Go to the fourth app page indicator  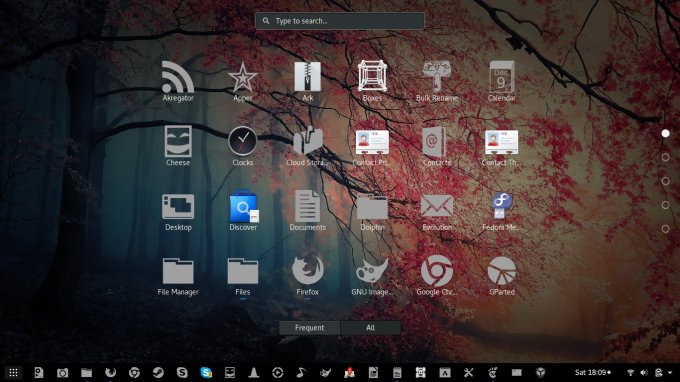click(x=665, y=205)
